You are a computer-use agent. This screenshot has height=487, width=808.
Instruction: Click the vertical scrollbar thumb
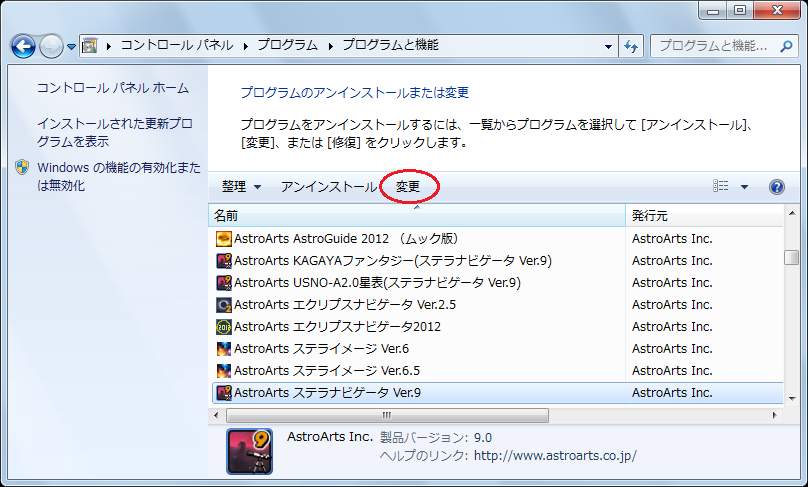792,257
